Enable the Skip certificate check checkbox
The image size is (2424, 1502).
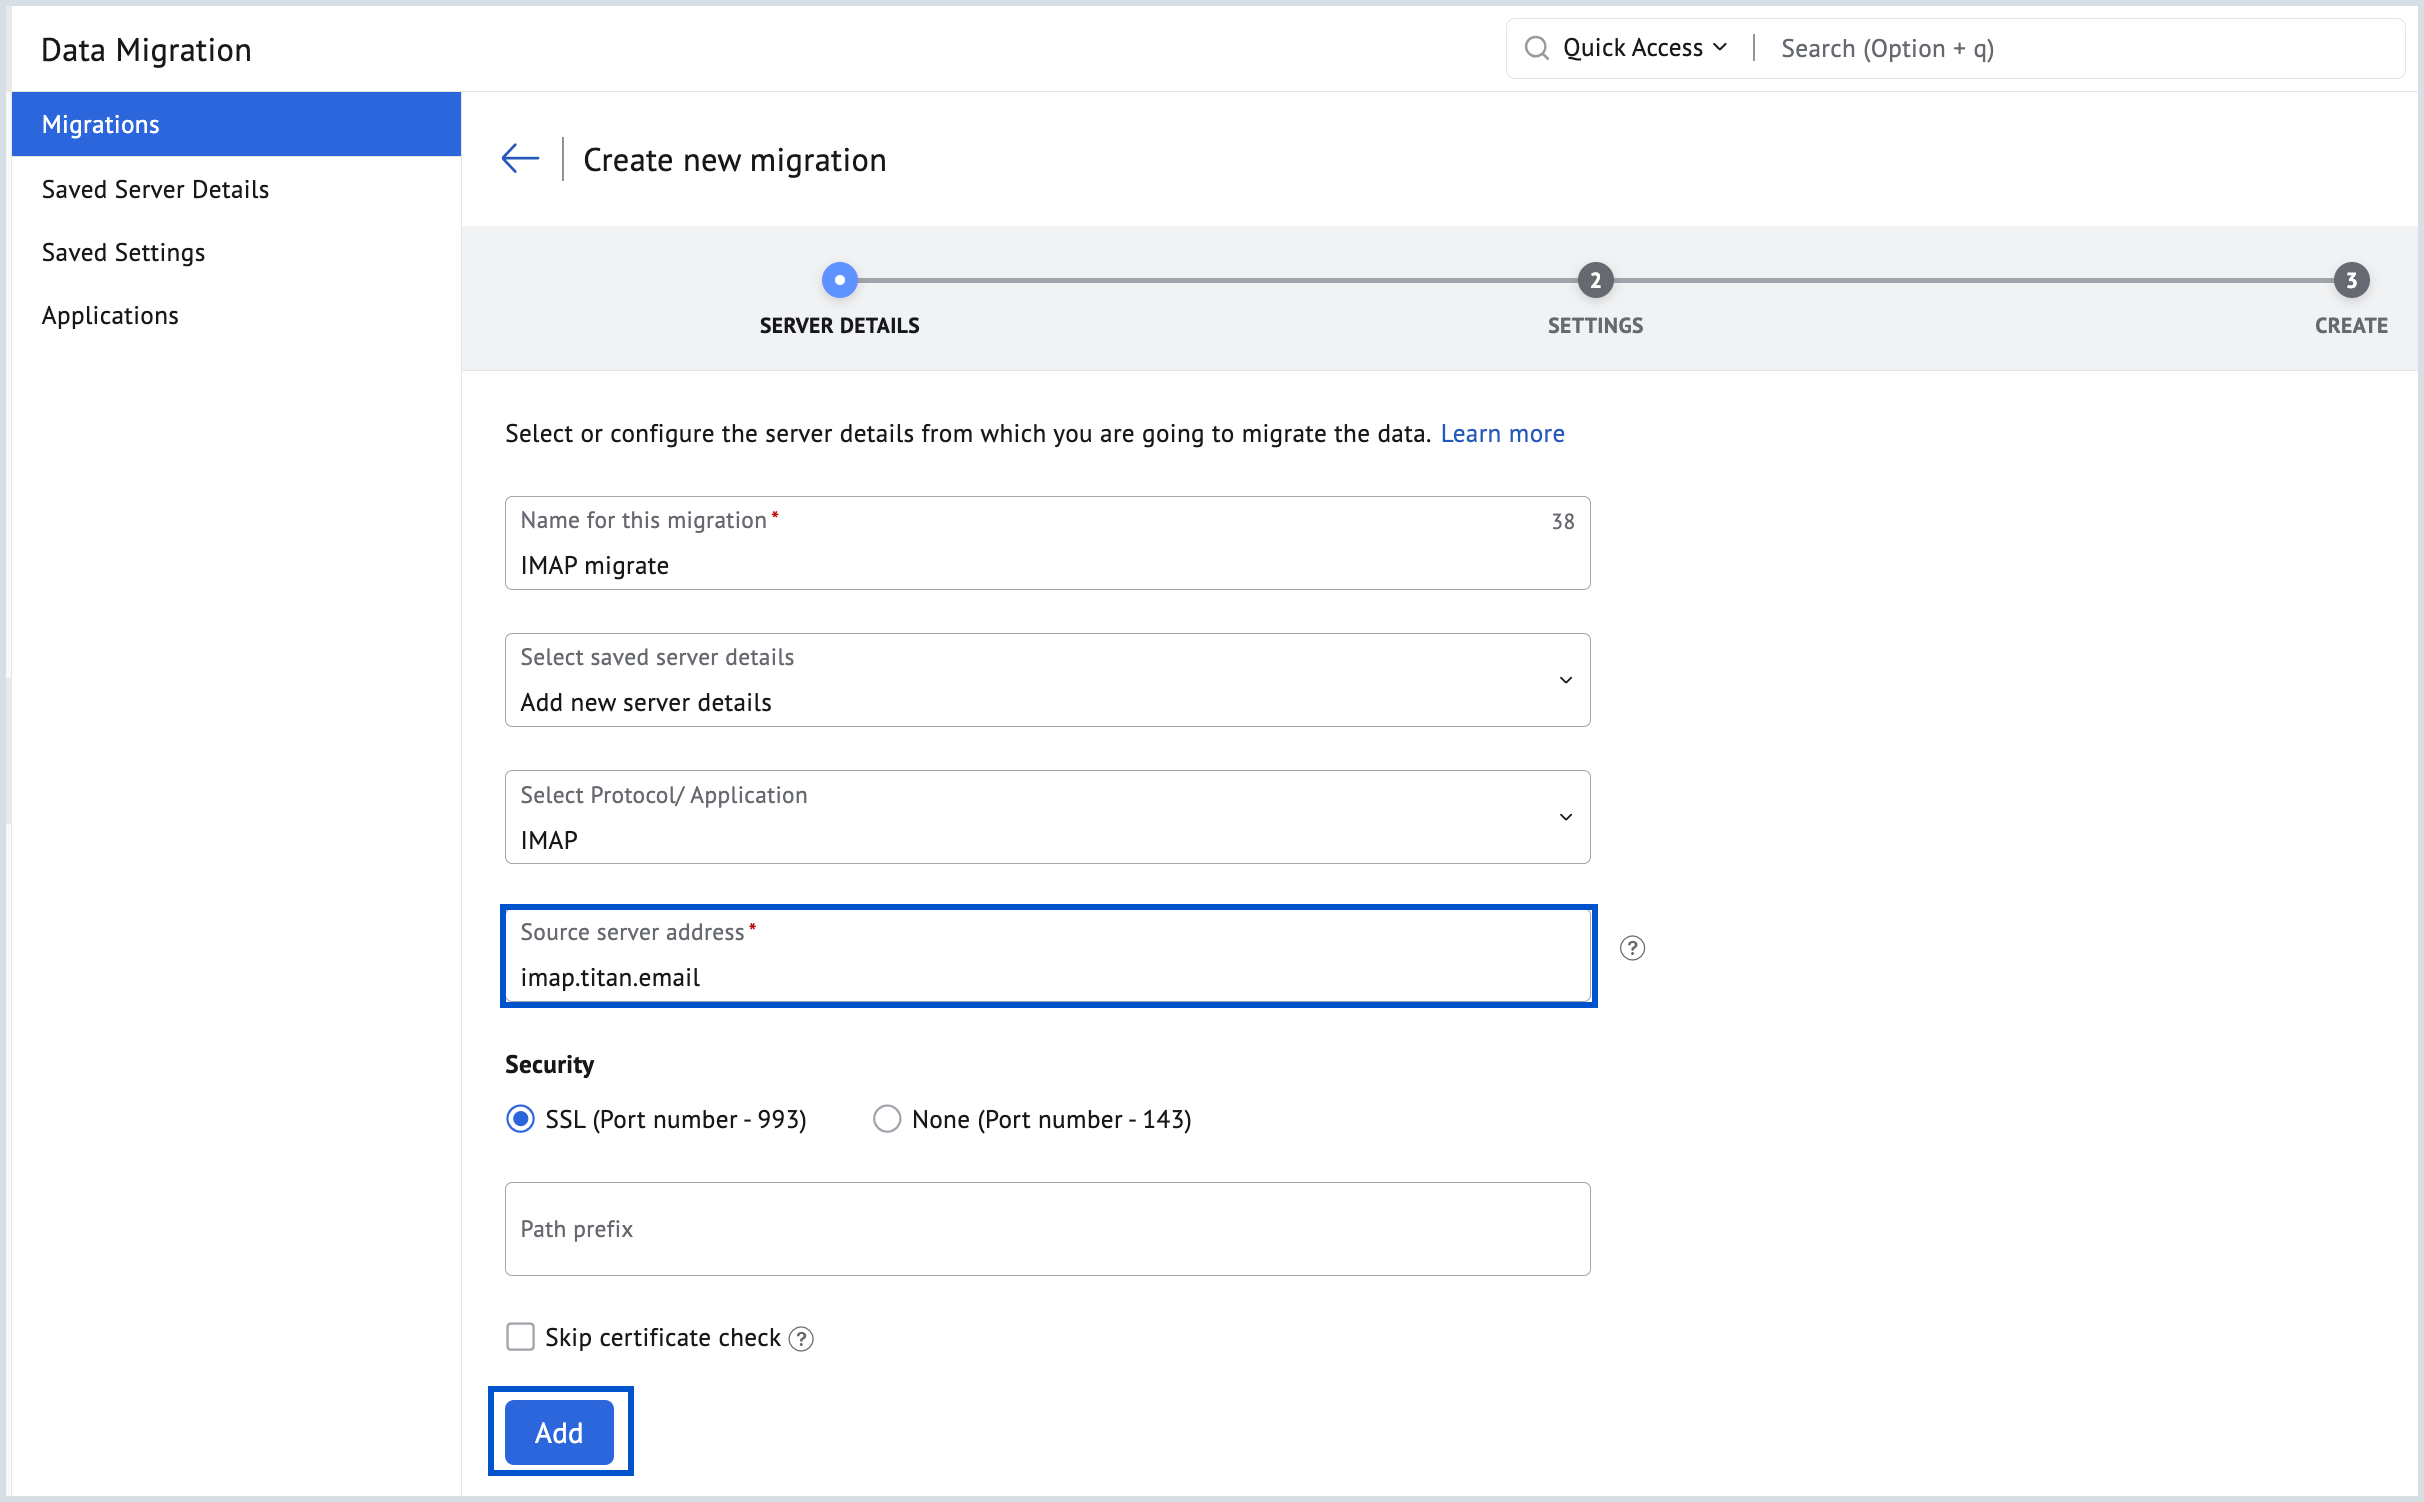coord(521,1336)
